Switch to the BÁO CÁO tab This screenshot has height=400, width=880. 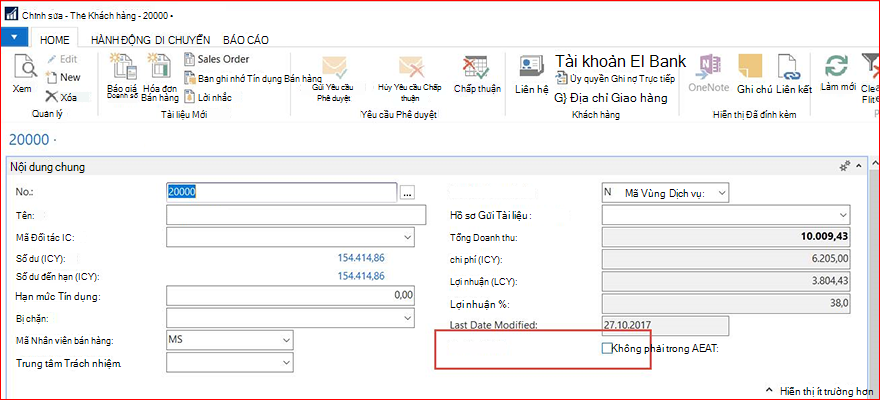(x=246, y=40)
